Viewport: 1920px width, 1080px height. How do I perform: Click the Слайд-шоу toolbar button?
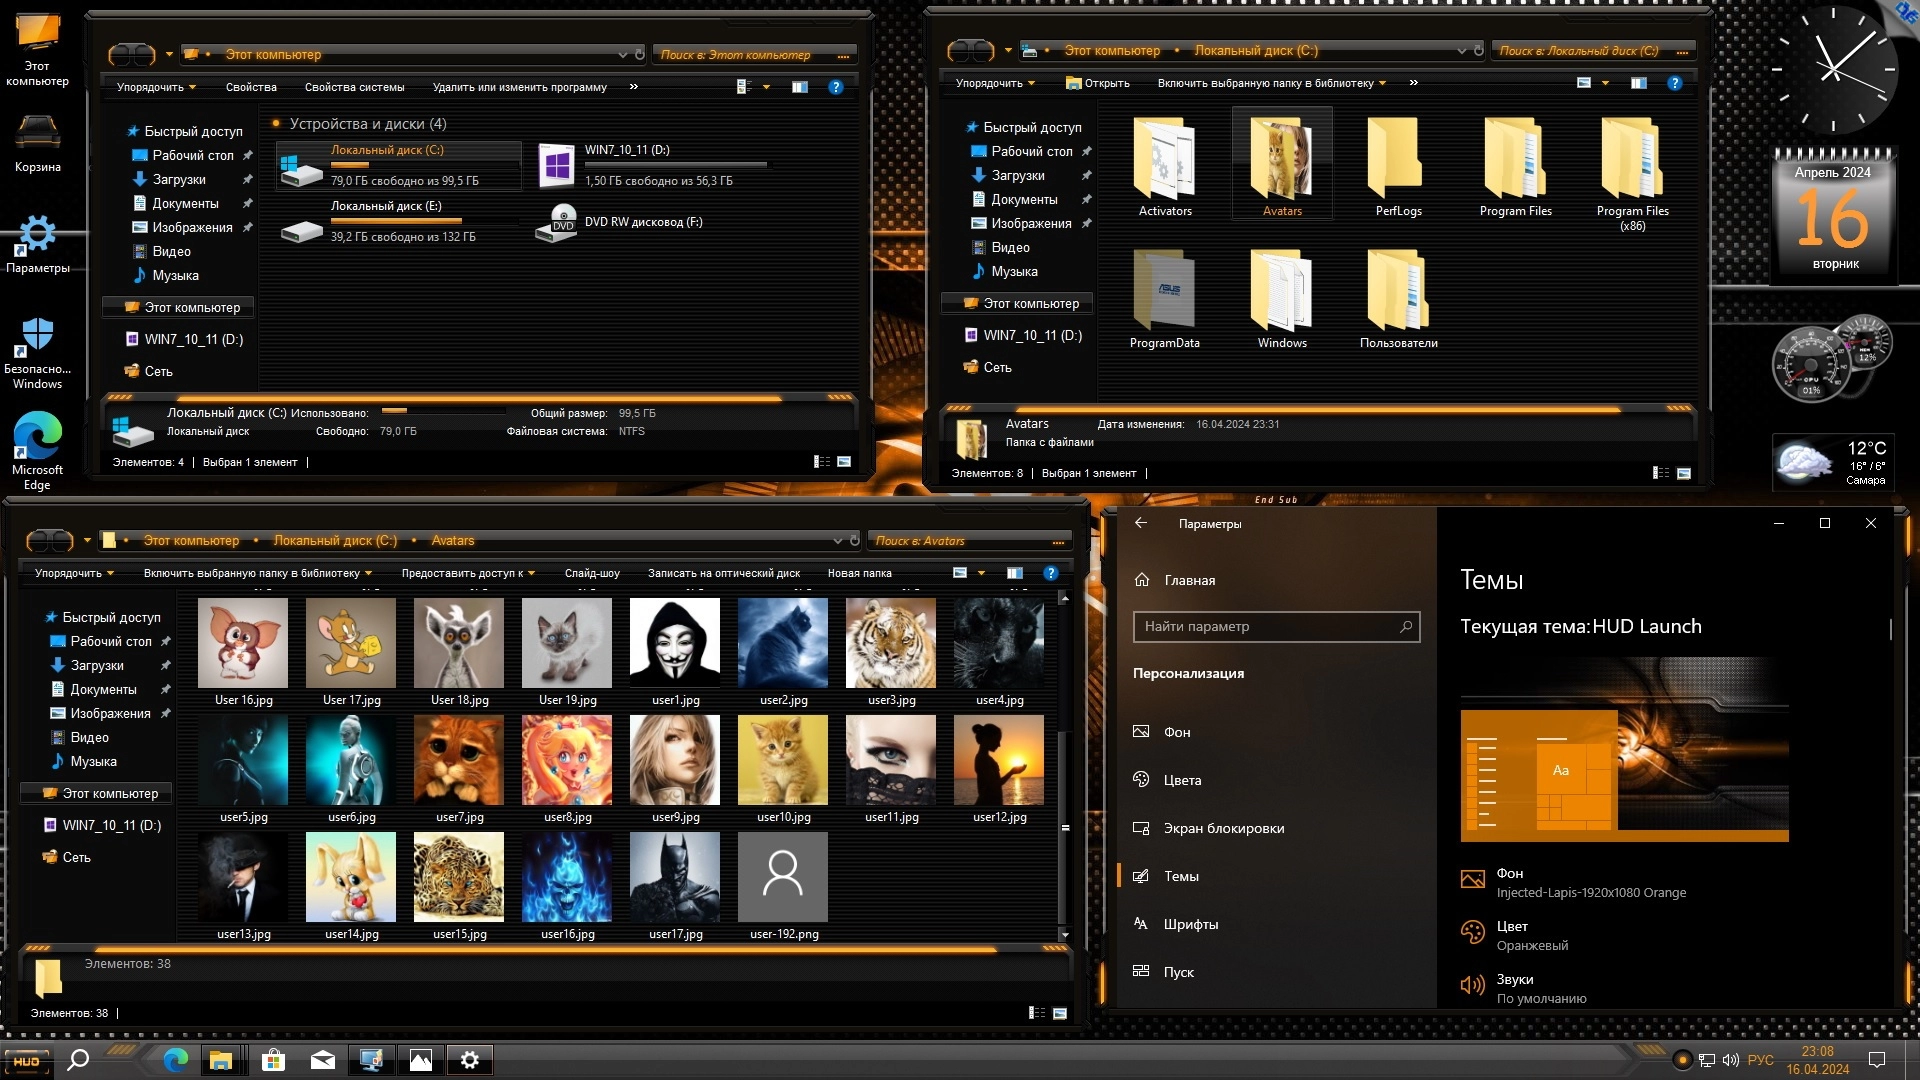pos(592,573)
